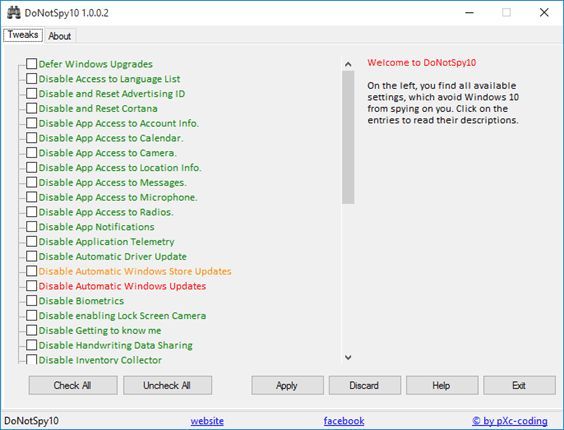
Task: Open the © by pXc-coding link
Action: pyautogui.click(x=510, y=421)
